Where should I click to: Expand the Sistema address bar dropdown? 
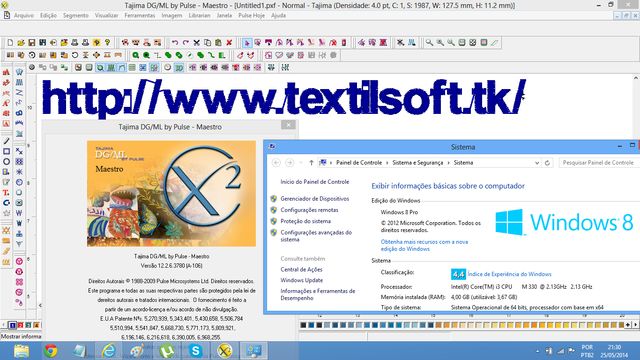[537, 163]
